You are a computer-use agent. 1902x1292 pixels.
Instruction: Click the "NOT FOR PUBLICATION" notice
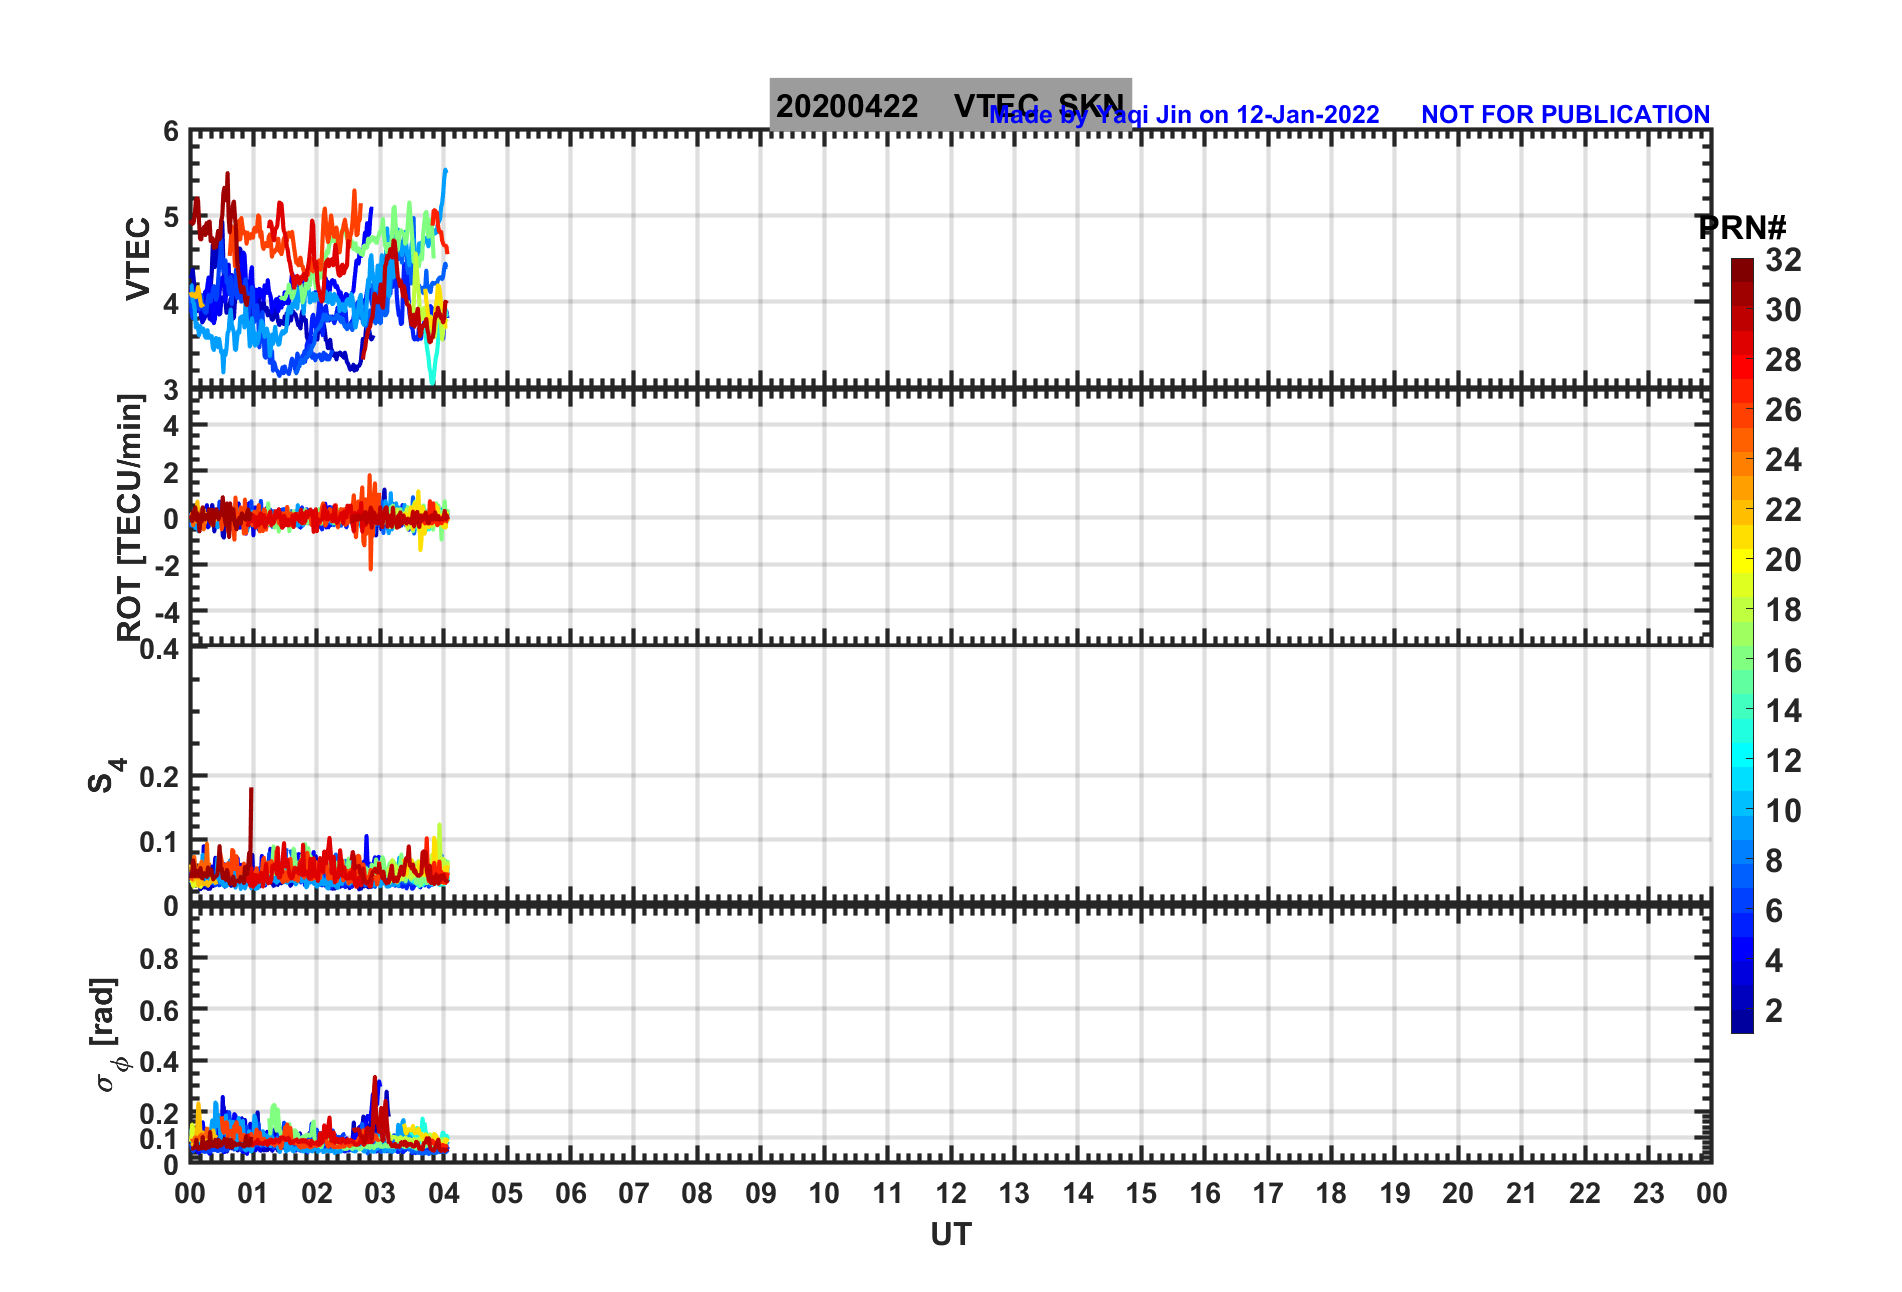click(1565, 115)
